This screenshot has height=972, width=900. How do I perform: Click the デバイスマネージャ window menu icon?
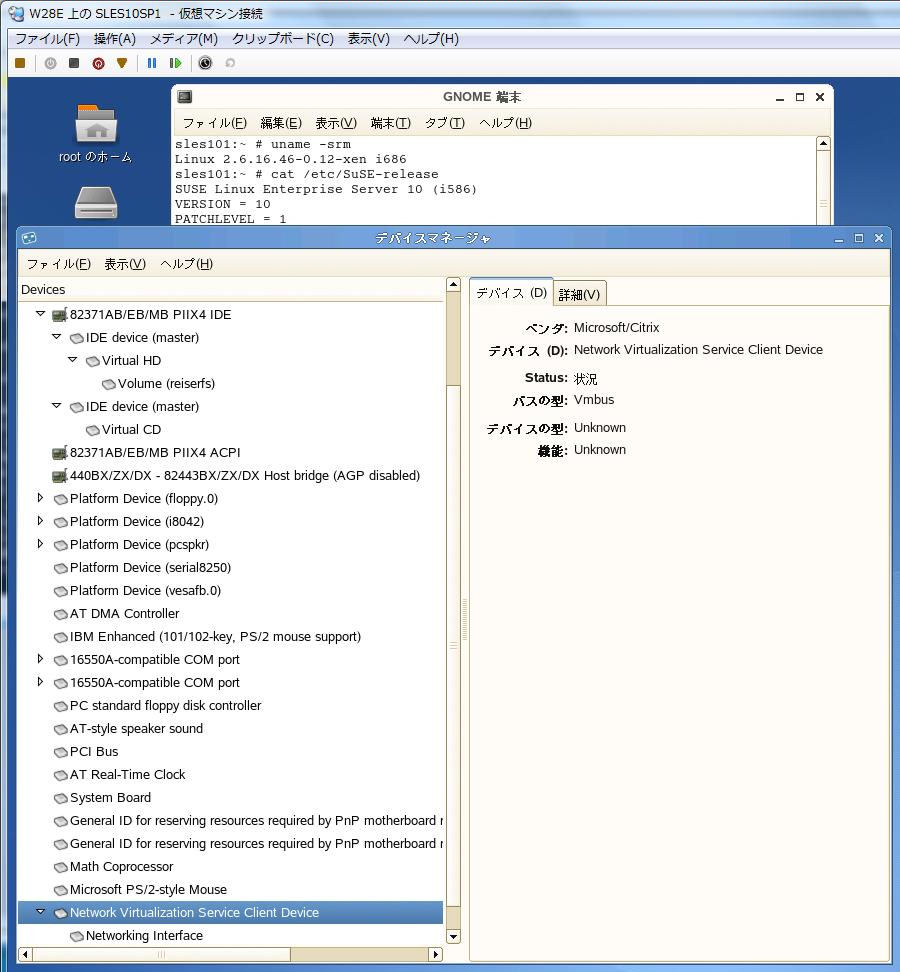point(29,238)
